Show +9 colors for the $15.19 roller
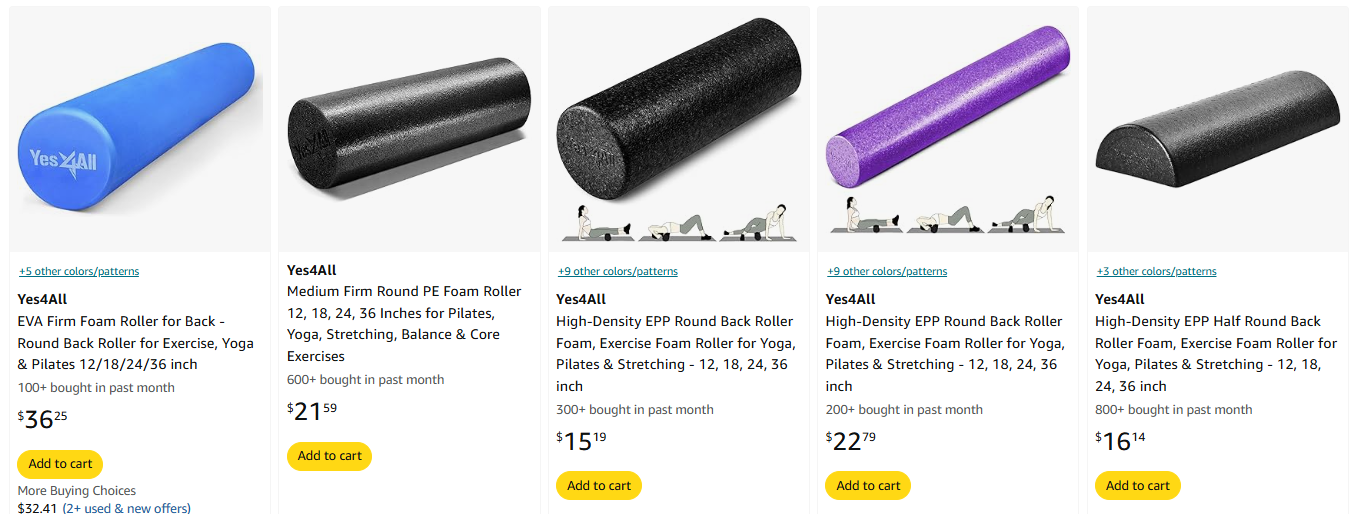Viewport: 1349px width, 514px height. (618, 271)
